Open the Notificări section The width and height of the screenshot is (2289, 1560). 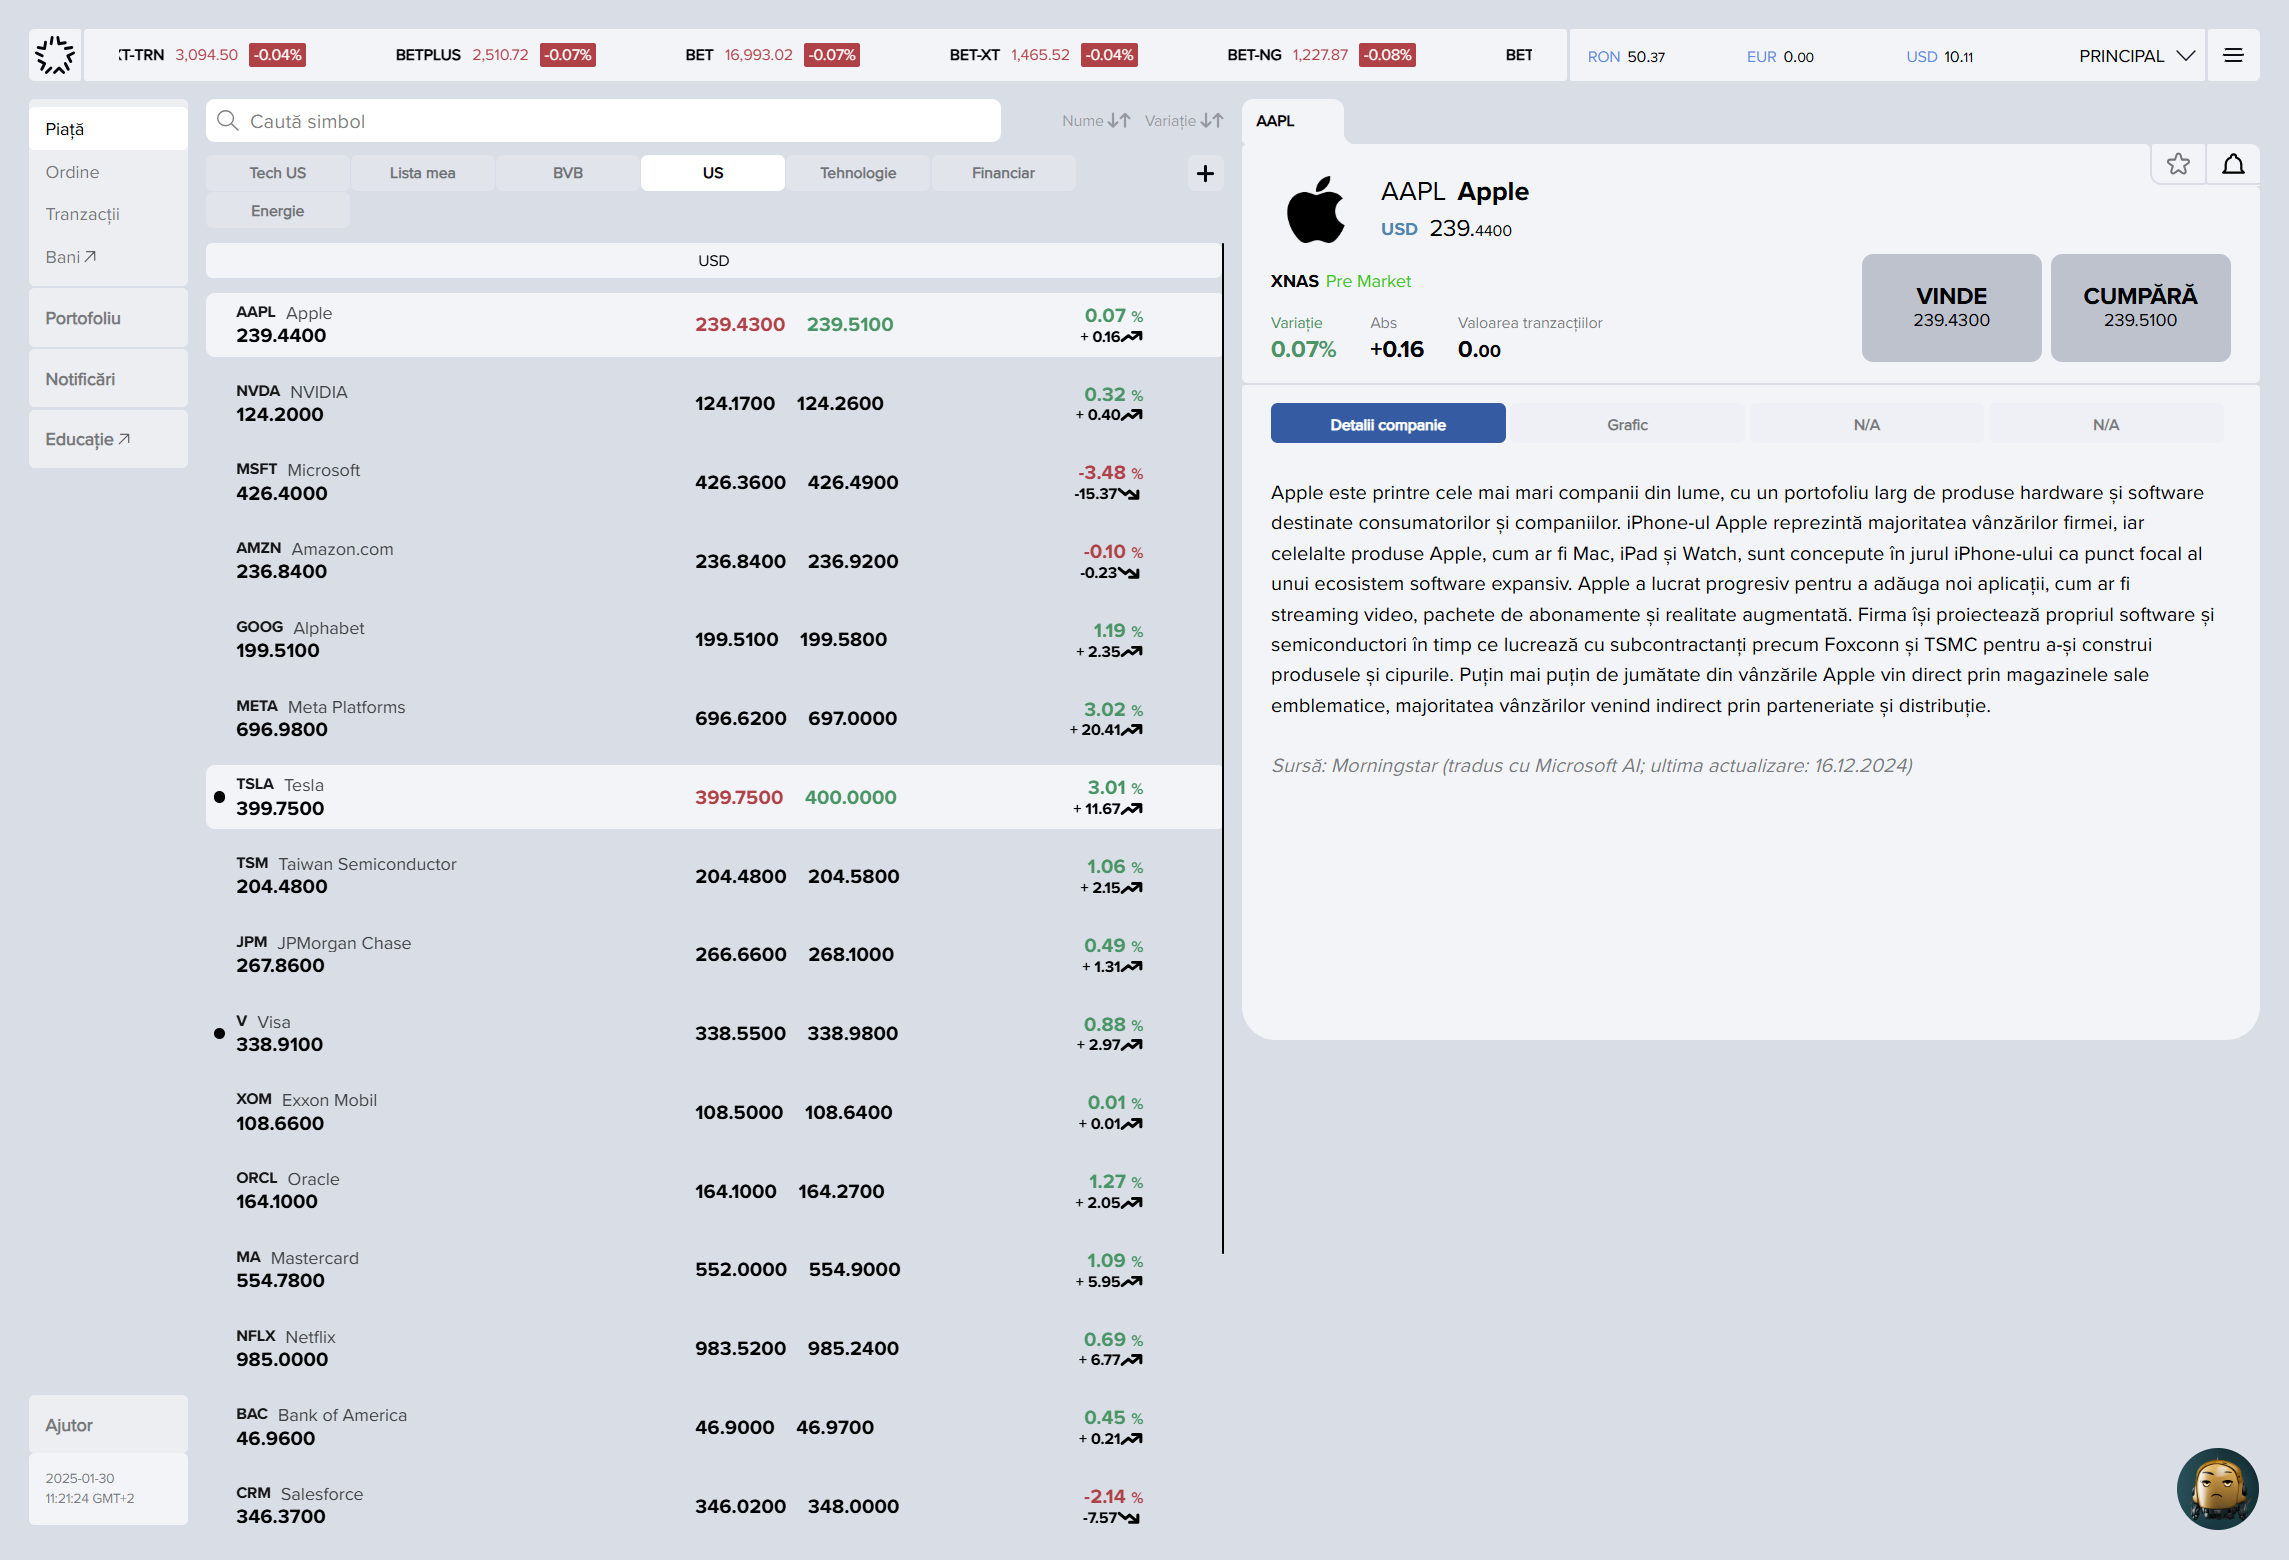108,379
